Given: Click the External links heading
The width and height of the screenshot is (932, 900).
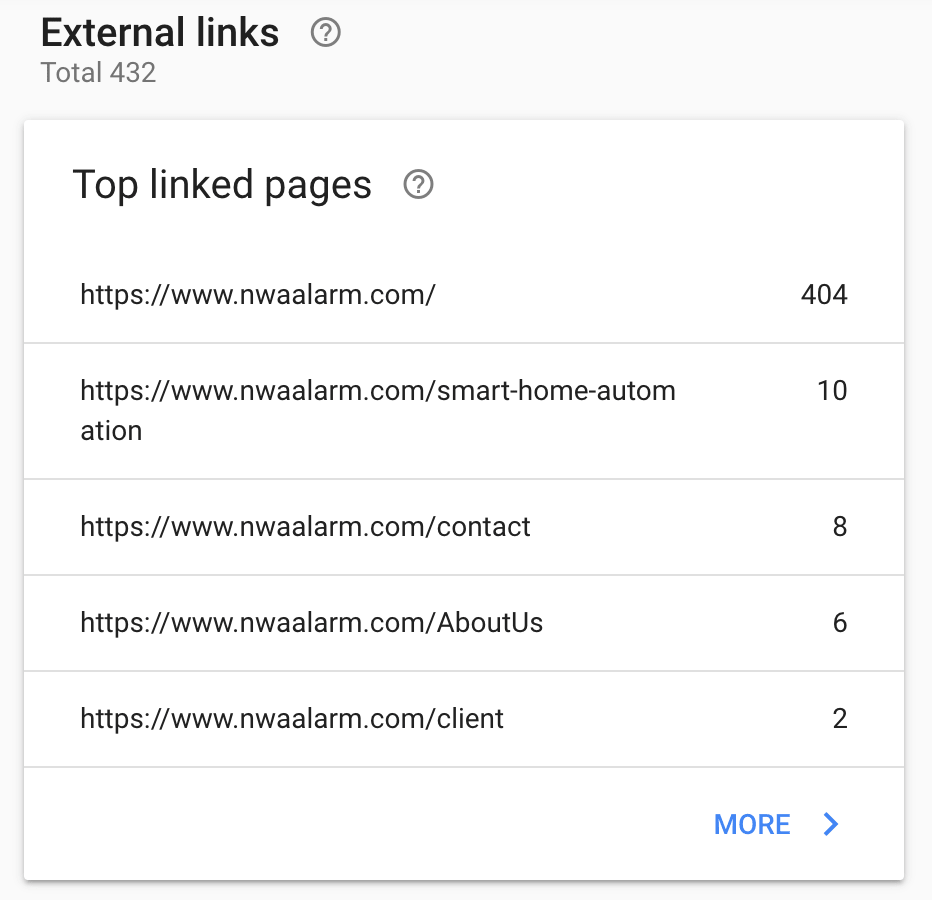Looking at the screenshot, I should (160, 33).
